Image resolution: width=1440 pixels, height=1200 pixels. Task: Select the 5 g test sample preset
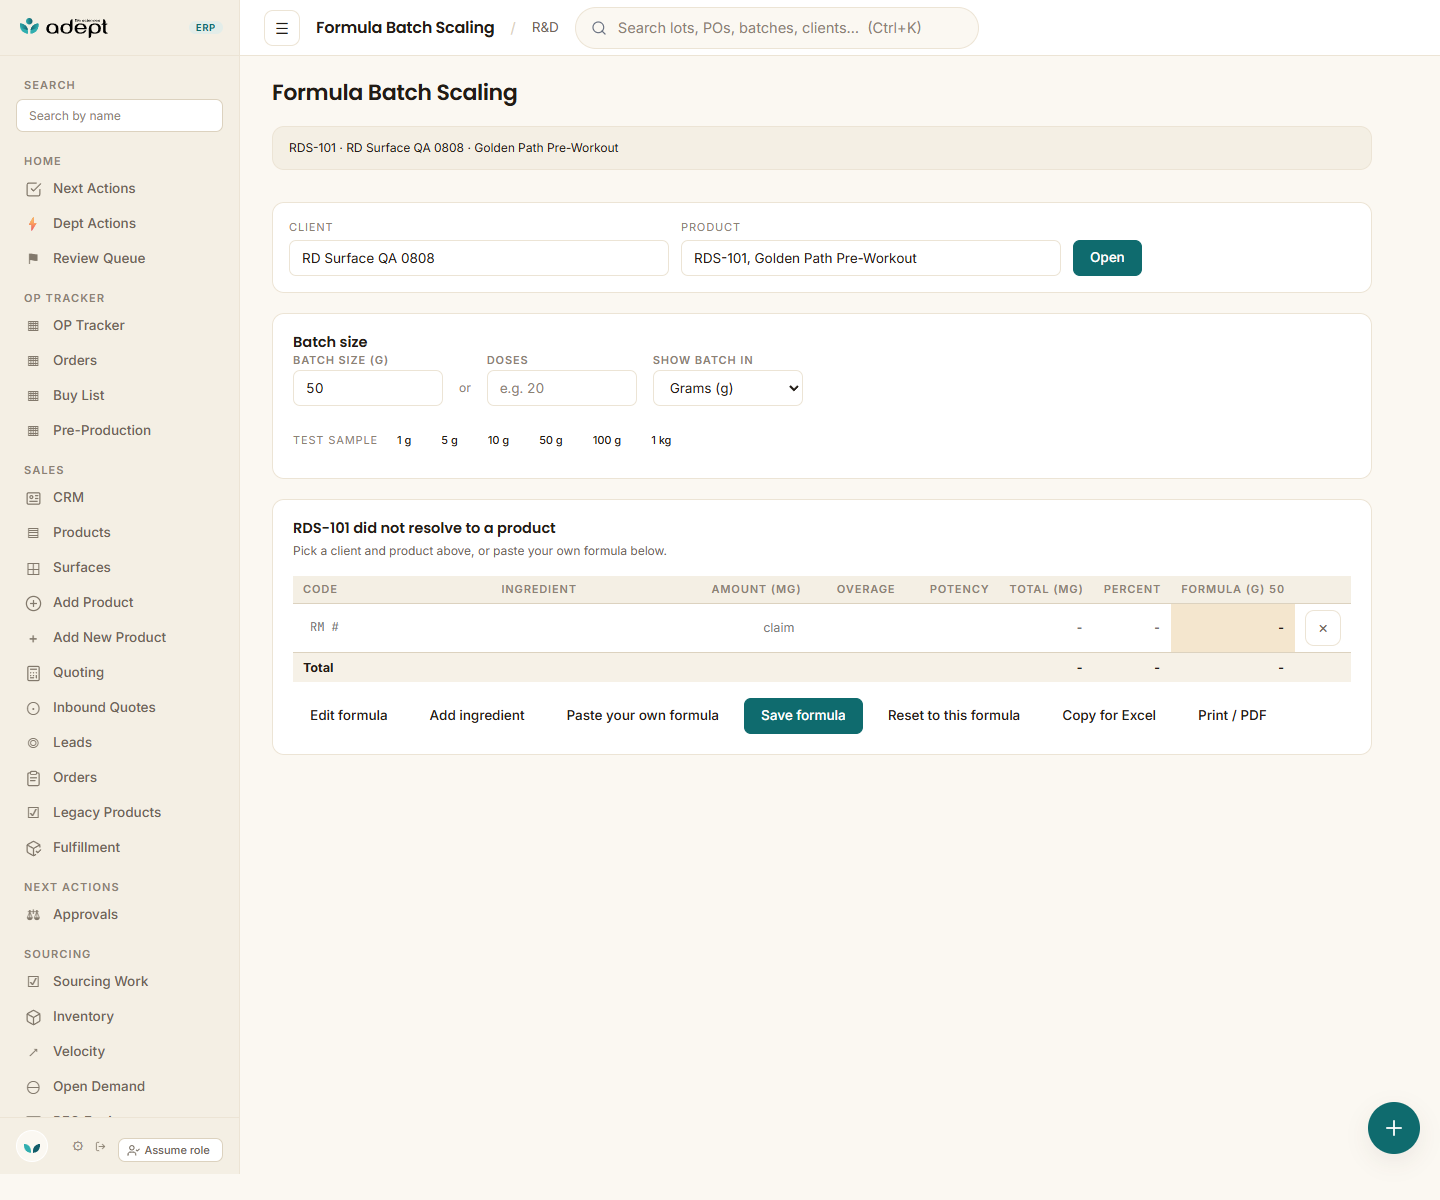[450, 441]
